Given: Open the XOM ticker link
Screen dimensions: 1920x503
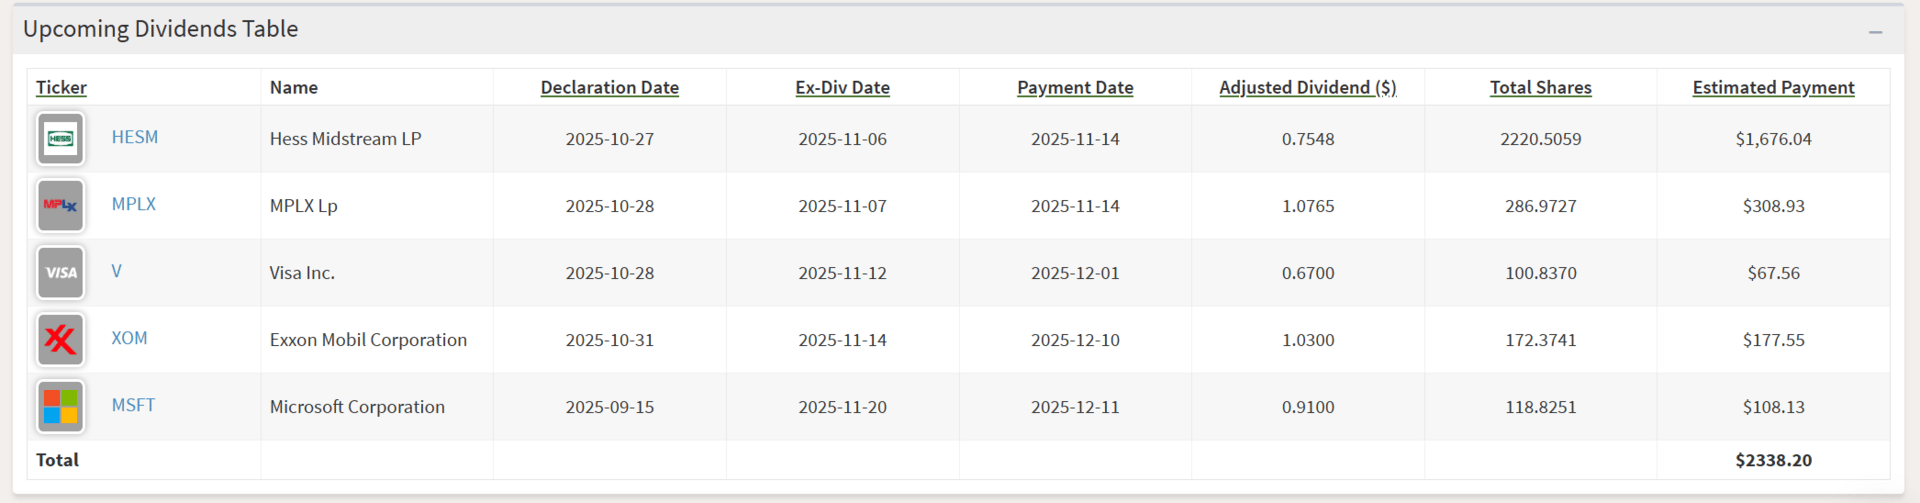Looking at the screenshot, I should tap(129, 338).
